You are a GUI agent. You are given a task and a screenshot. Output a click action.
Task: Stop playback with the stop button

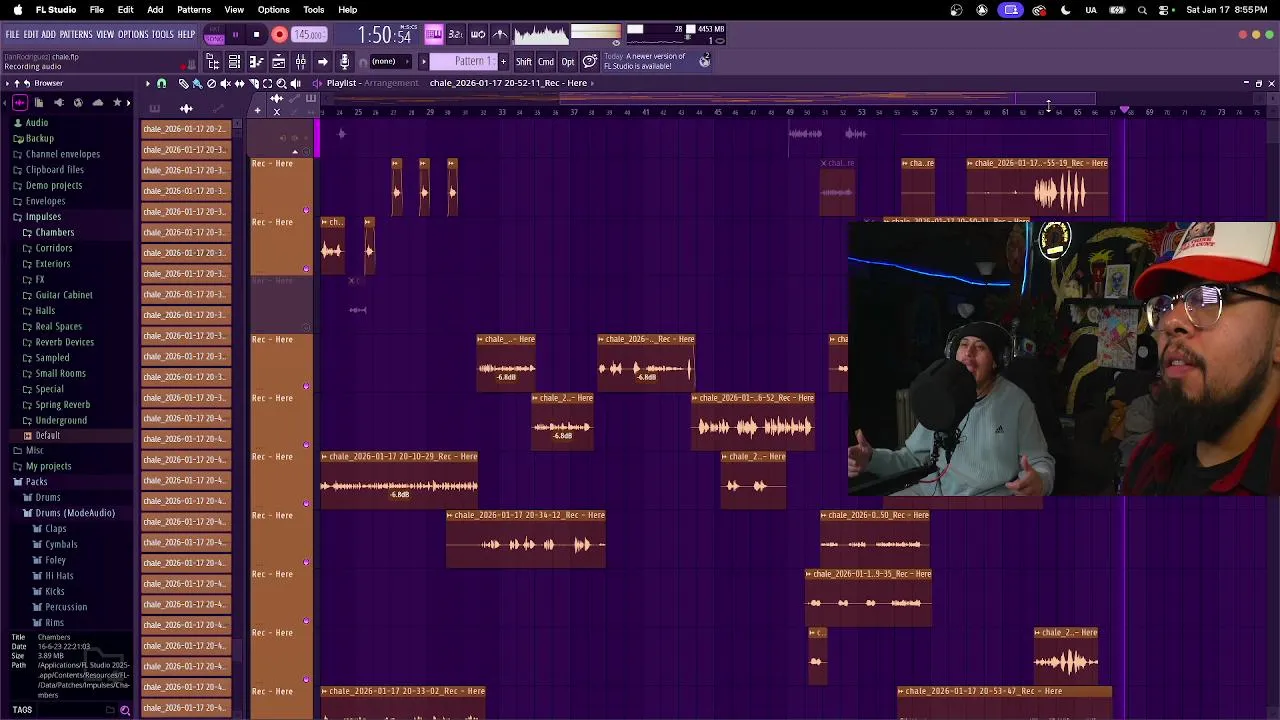[256, 35]
